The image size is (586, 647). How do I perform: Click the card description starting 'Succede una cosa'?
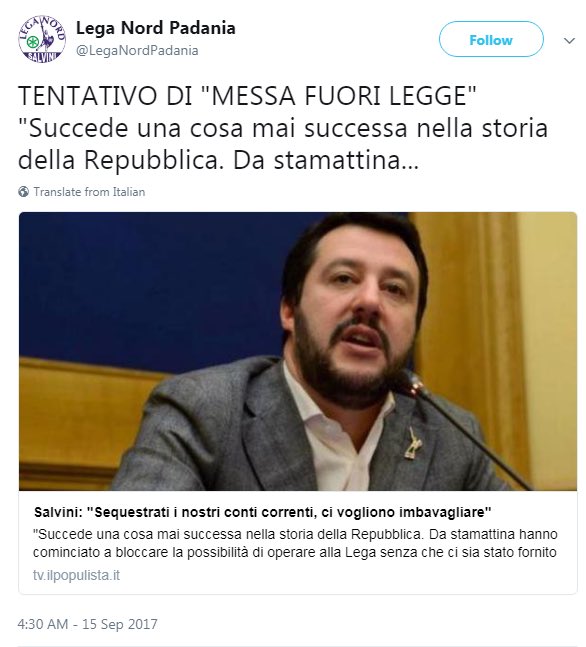coord(295,534)
